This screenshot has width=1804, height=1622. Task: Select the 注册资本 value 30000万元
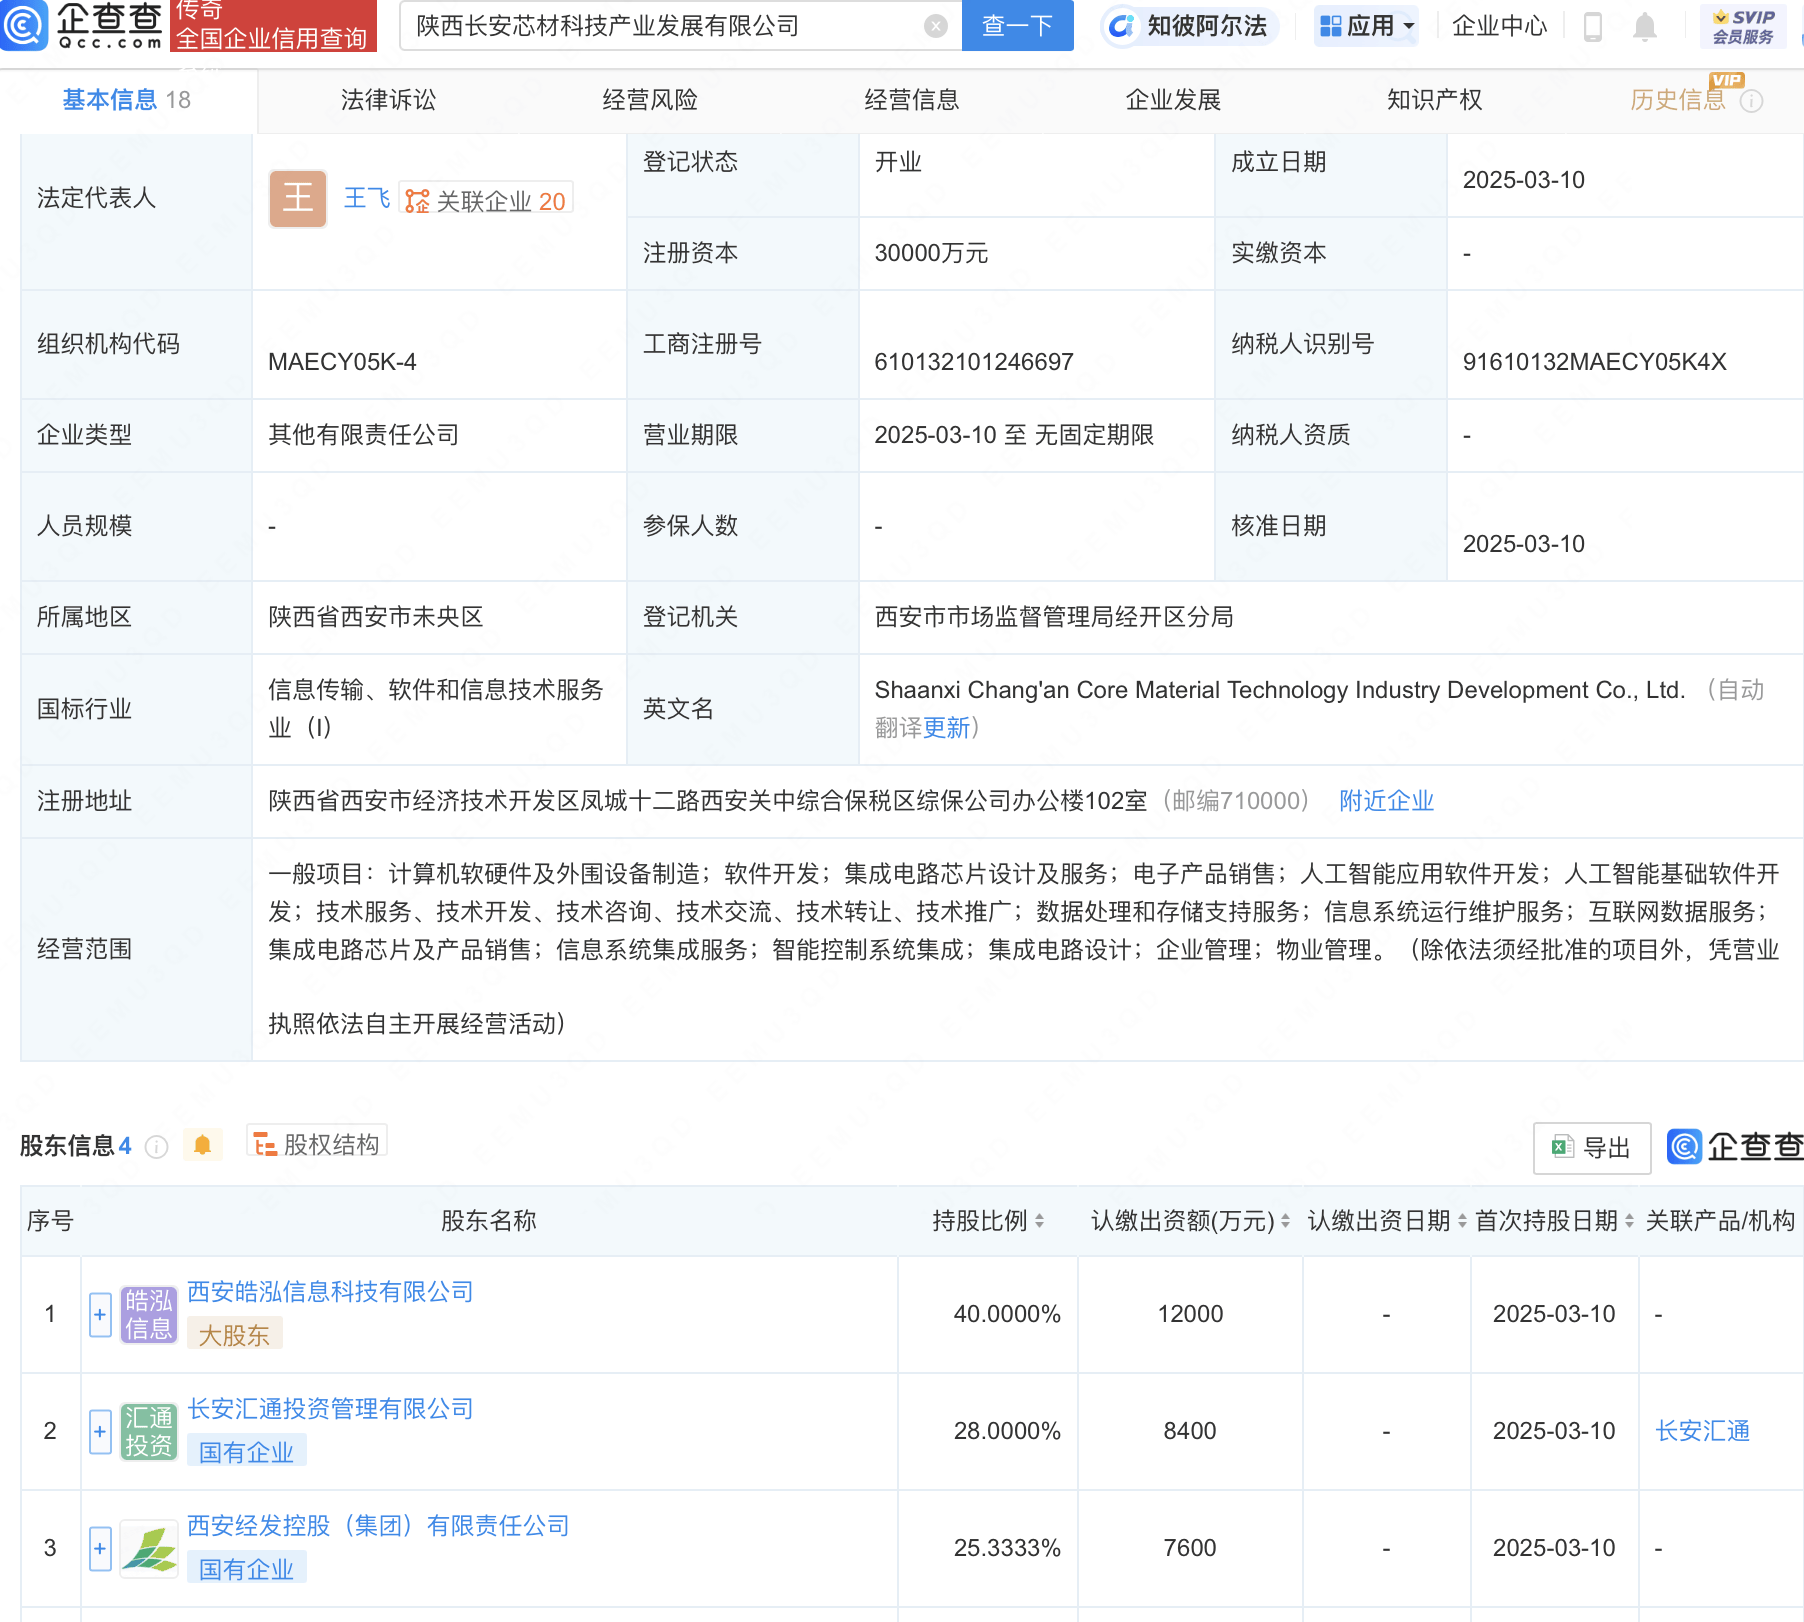click(x=931, y=254)
